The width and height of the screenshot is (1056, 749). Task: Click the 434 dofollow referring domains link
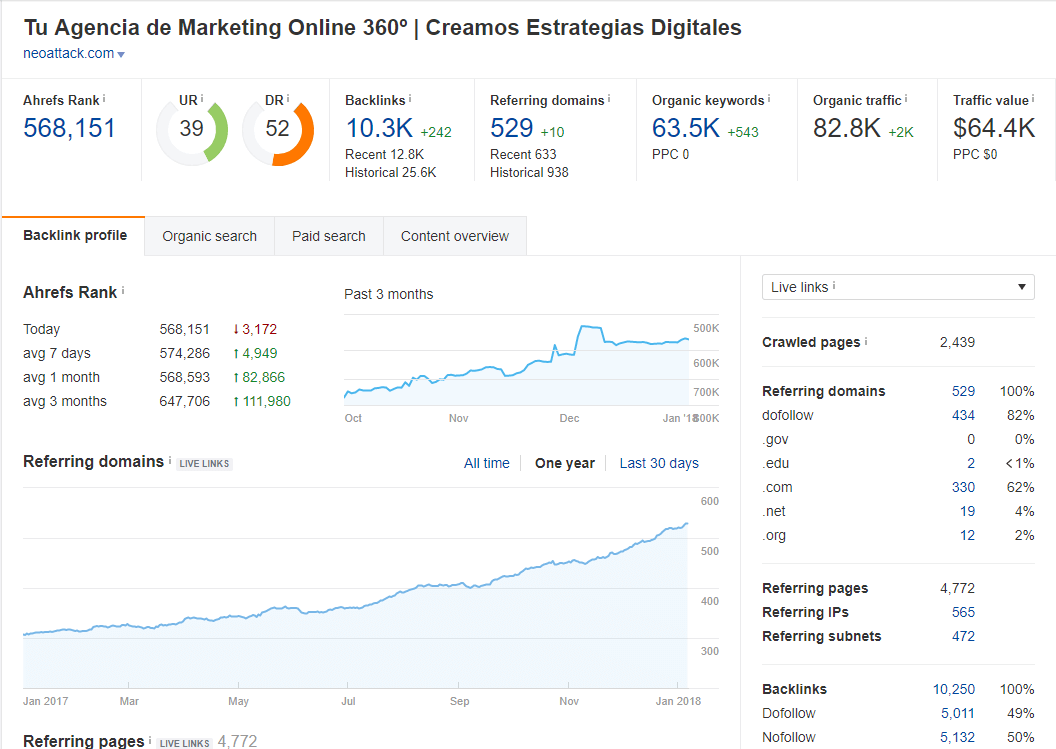pos(961,415)
